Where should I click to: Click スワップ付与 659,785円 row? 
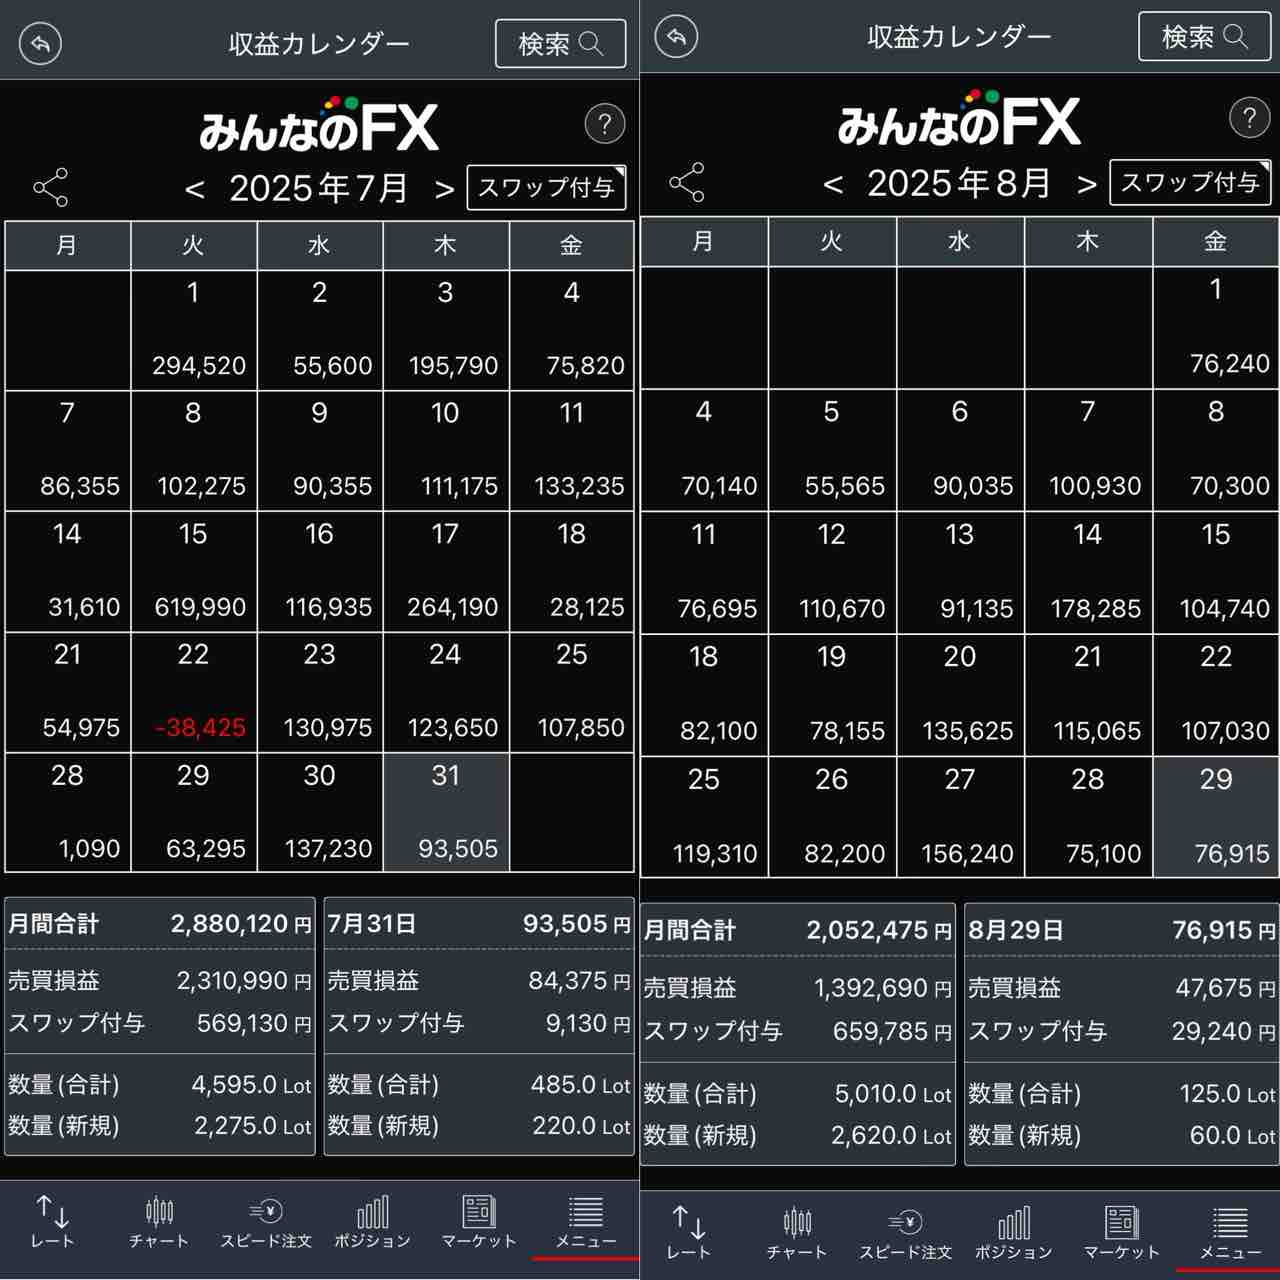tap(798, 1031)
